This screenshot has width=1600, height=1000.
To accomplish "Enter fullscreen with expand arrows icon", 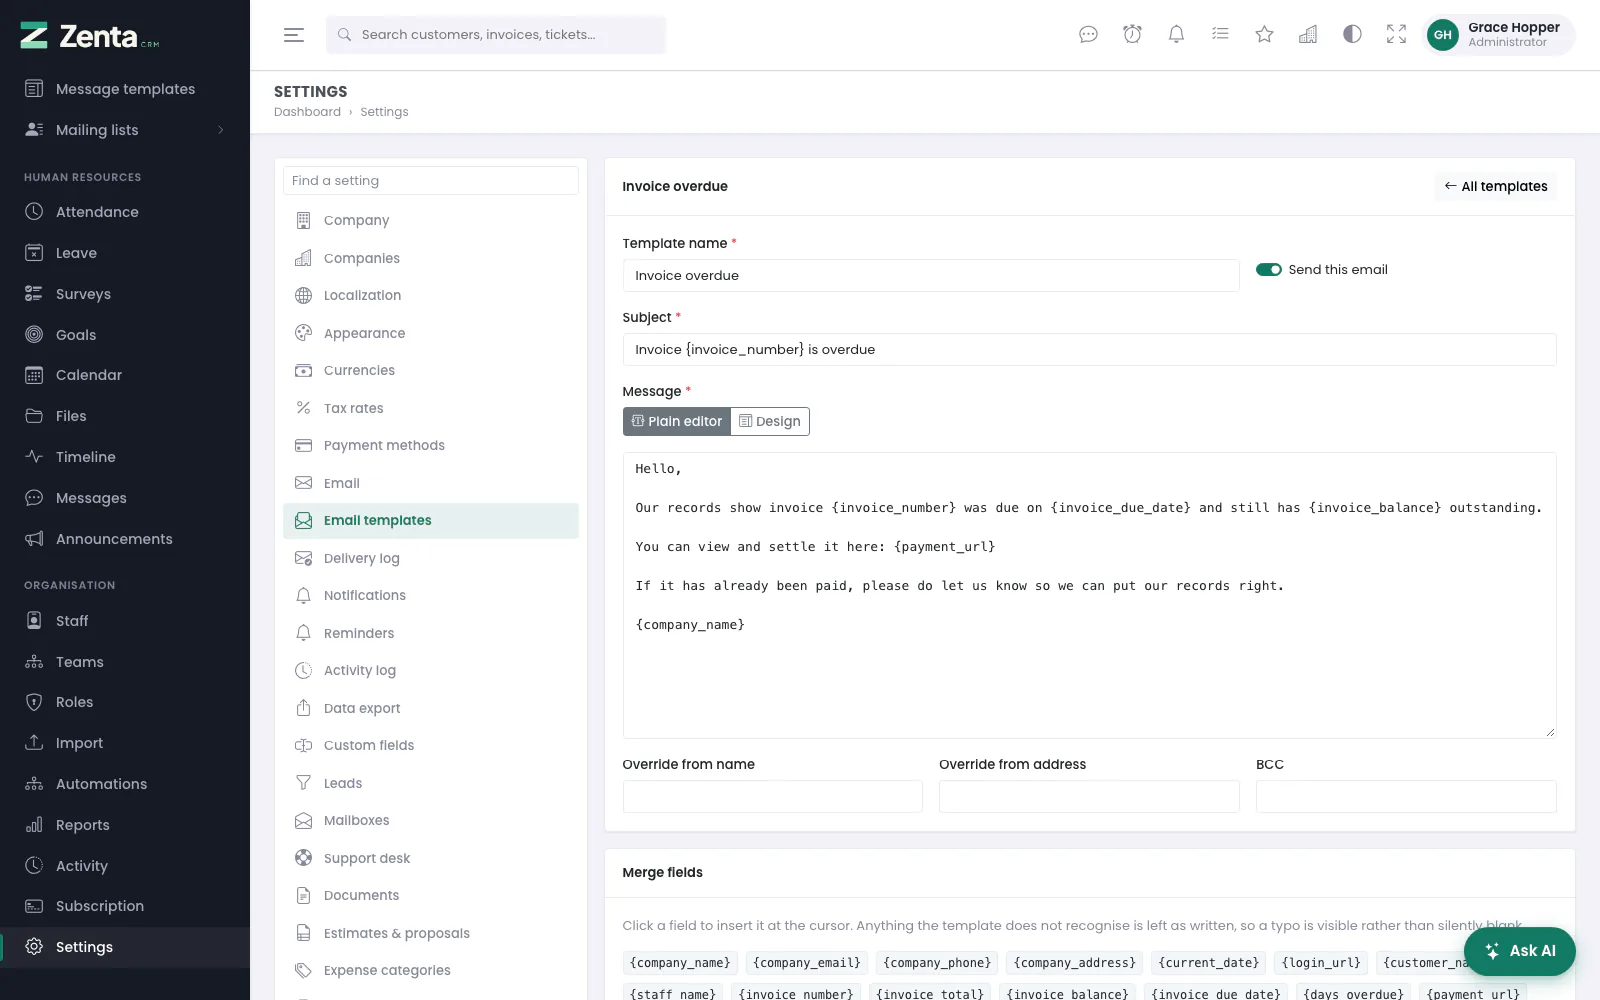I will (x=1396, y=35).
